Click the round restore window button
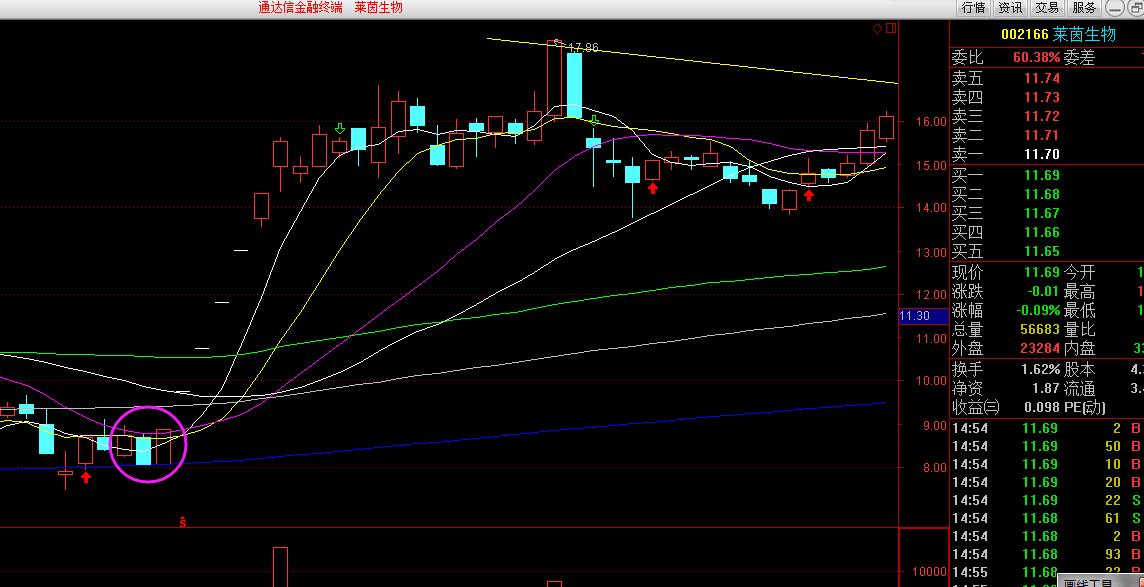Screen dimensions: 1144x587 1135,8
